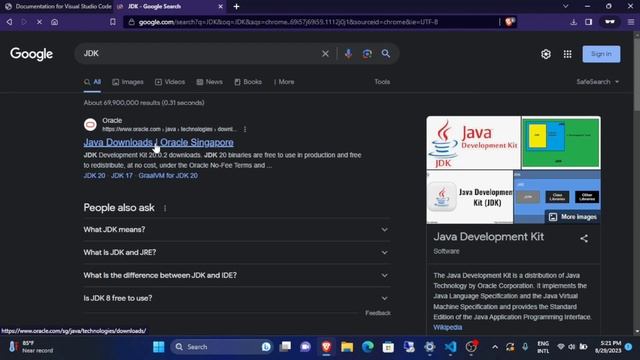Image resolution: width=640 pixels, height=360 pixels.
Task: Open the search Tools button
Action: [382, 82]
